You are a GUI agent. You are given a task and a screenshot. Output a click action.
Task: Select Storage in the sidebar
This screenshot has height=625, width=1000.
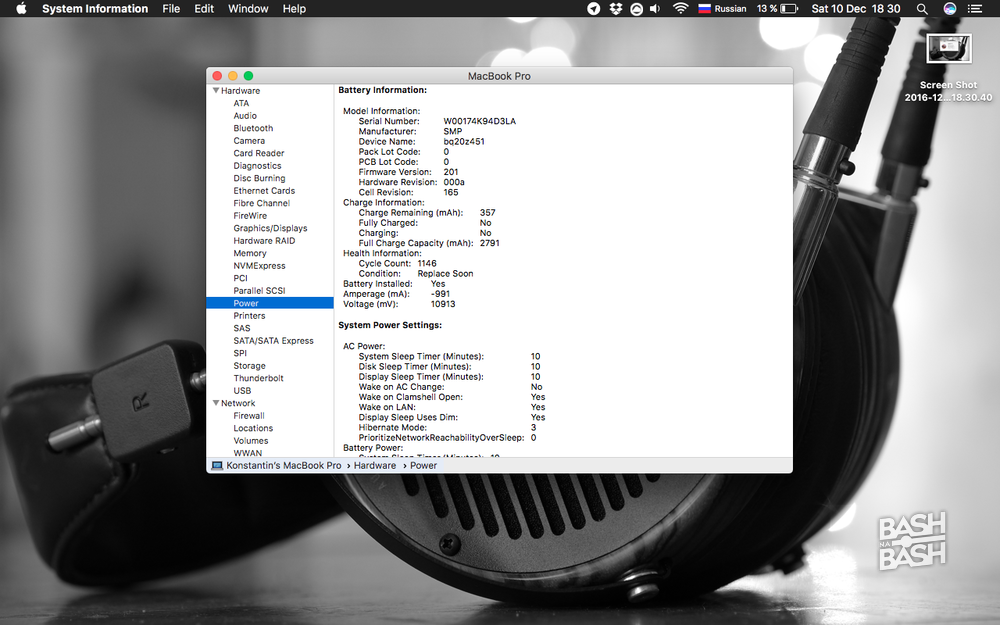coord(249,365)
